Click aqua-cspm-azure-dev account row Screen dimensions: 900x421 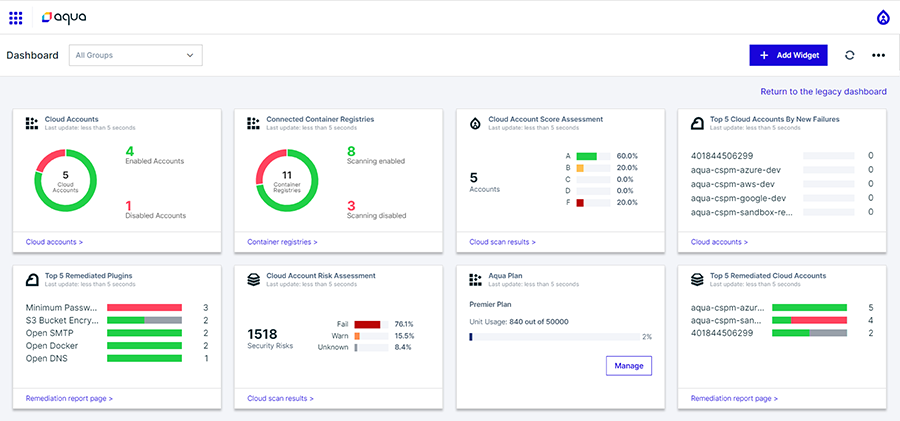pyautogui.click(x=782, y=170)
